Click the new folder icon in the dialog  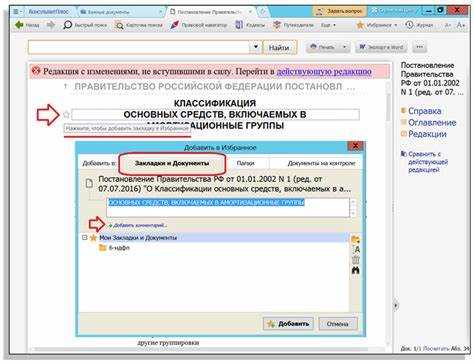pyautogui.click(x=355, y=239)
